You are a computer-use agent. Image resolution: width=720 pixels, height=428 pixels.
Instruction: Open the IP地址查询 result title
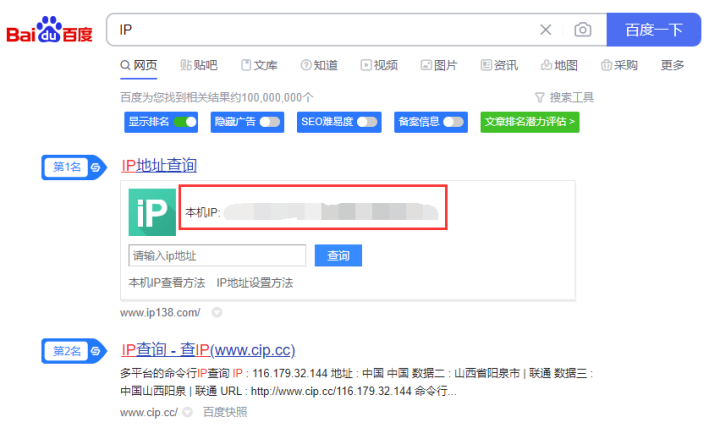coord(159,165)
